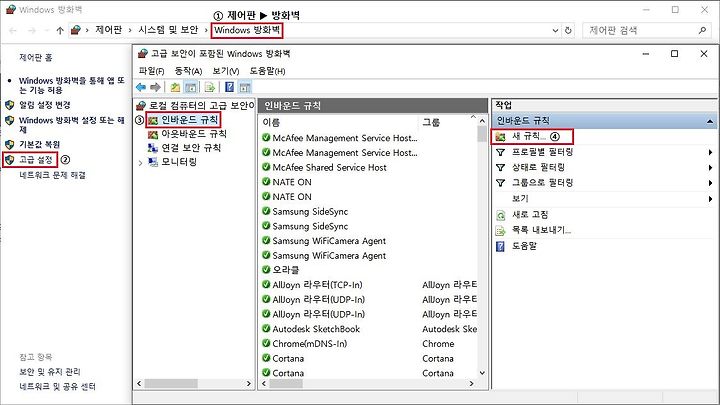720x405 pixels.
Task: Click the refresh icon beside the address bar
Action: [x=568, y=30]
